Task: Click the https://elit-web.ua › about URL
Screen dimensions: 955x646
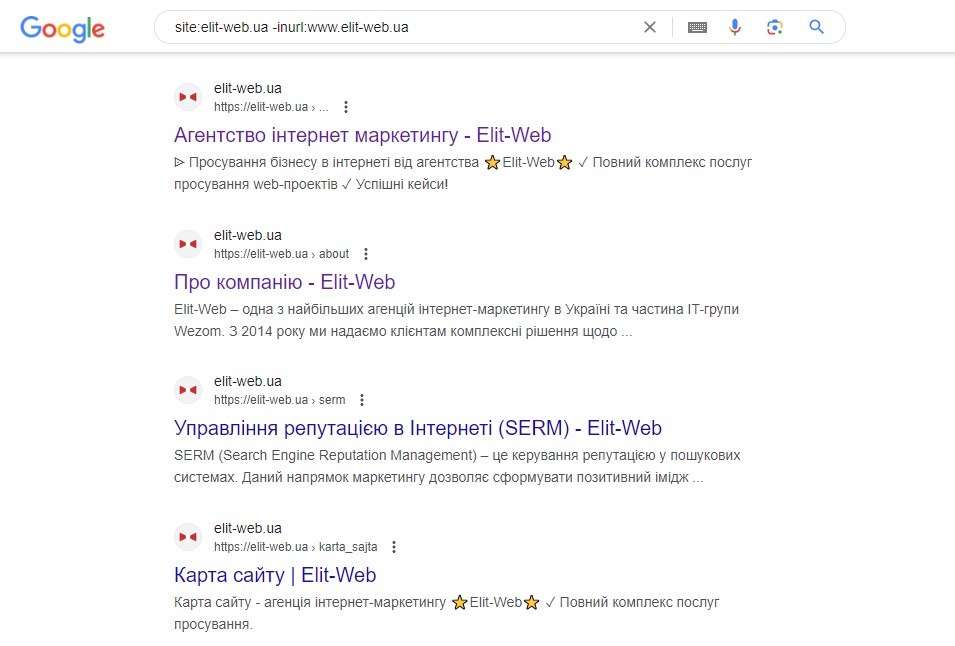Action: [281, 254]
